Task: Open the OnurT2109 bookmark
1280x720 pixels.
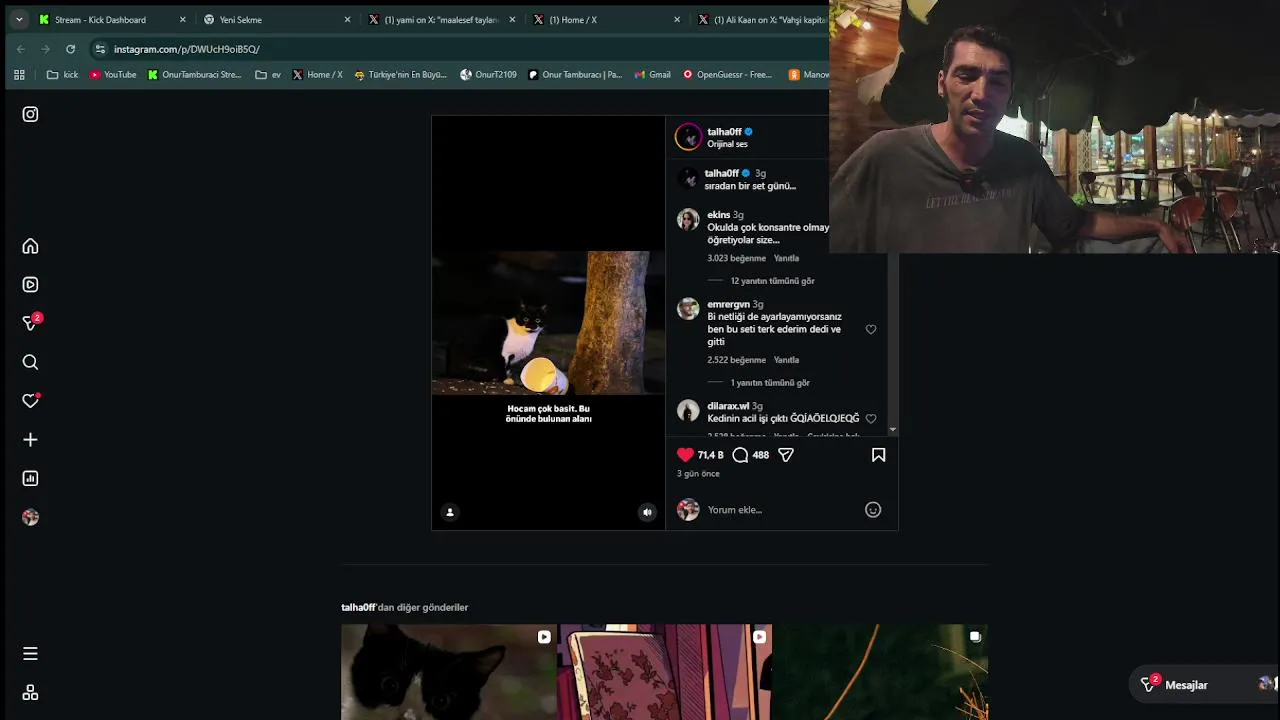Action: pyautogui.click(x=488, y=75)
